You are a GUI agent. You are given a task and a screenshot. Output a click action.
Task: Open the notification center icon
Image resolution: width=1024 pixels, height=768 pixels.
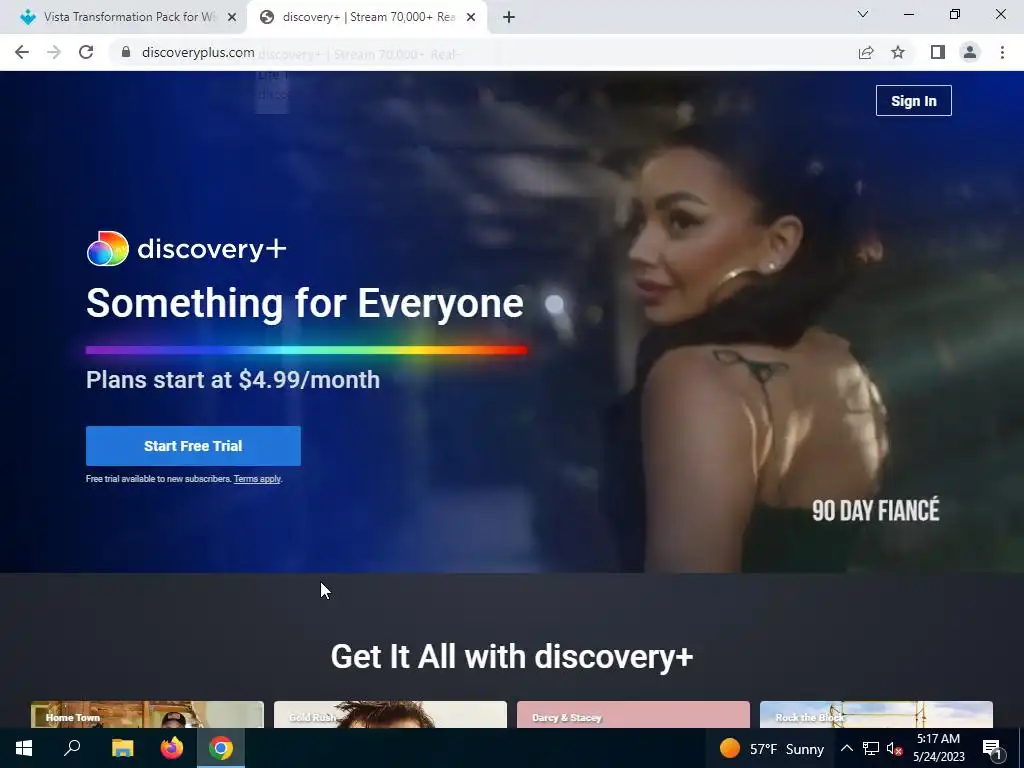pyautogui.click(x=992, y=749)
